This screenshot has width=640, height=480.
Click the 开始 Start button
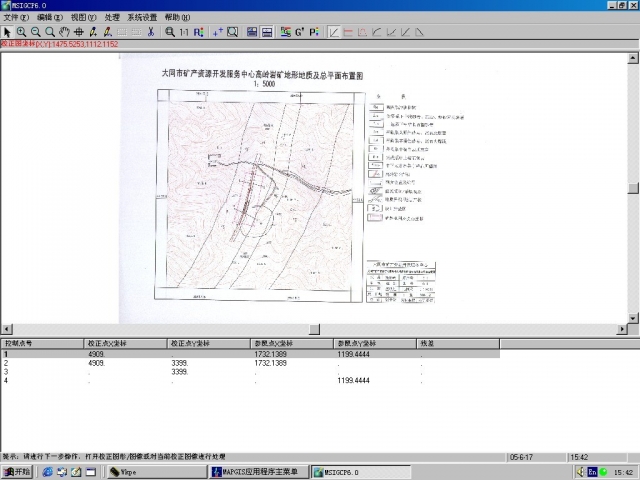point(18,472)
